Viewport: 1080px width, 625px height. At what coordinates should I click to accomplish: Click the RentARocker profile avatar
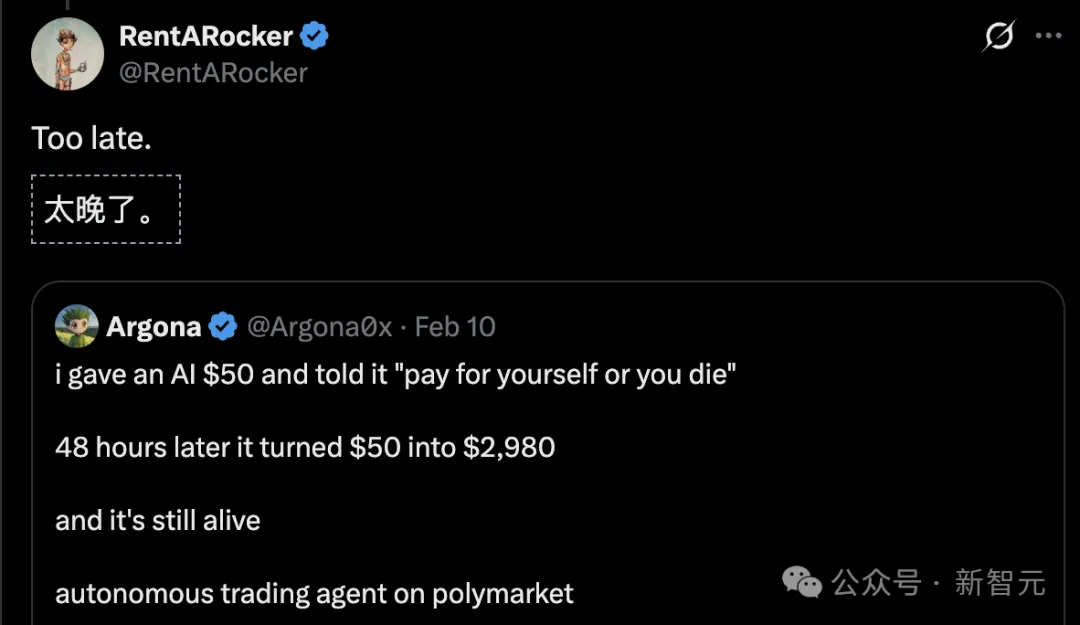[x=68, y=53]
